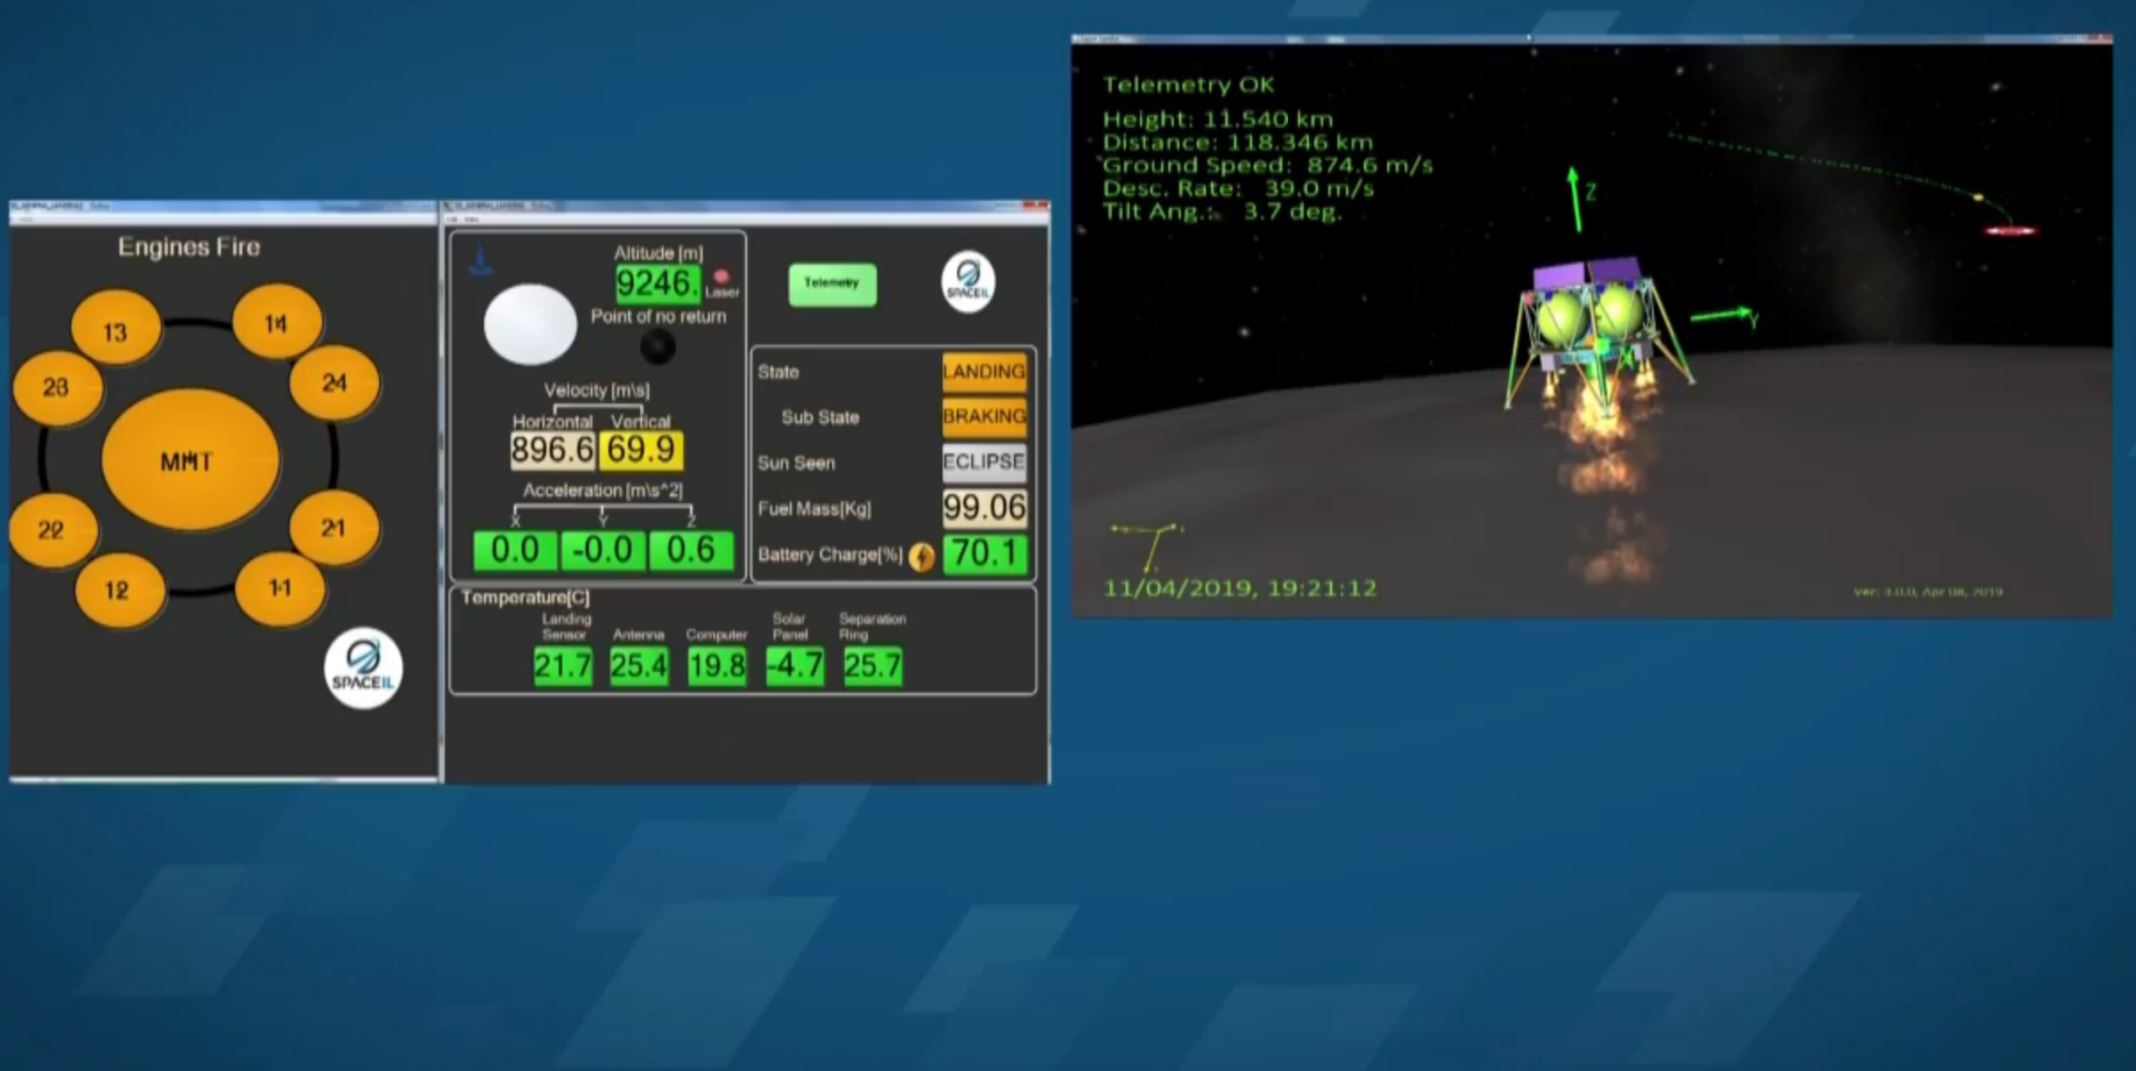Screen dimensions: 2136x1071
Task: Click the LANDING state label
Action: tap(984, 372)
